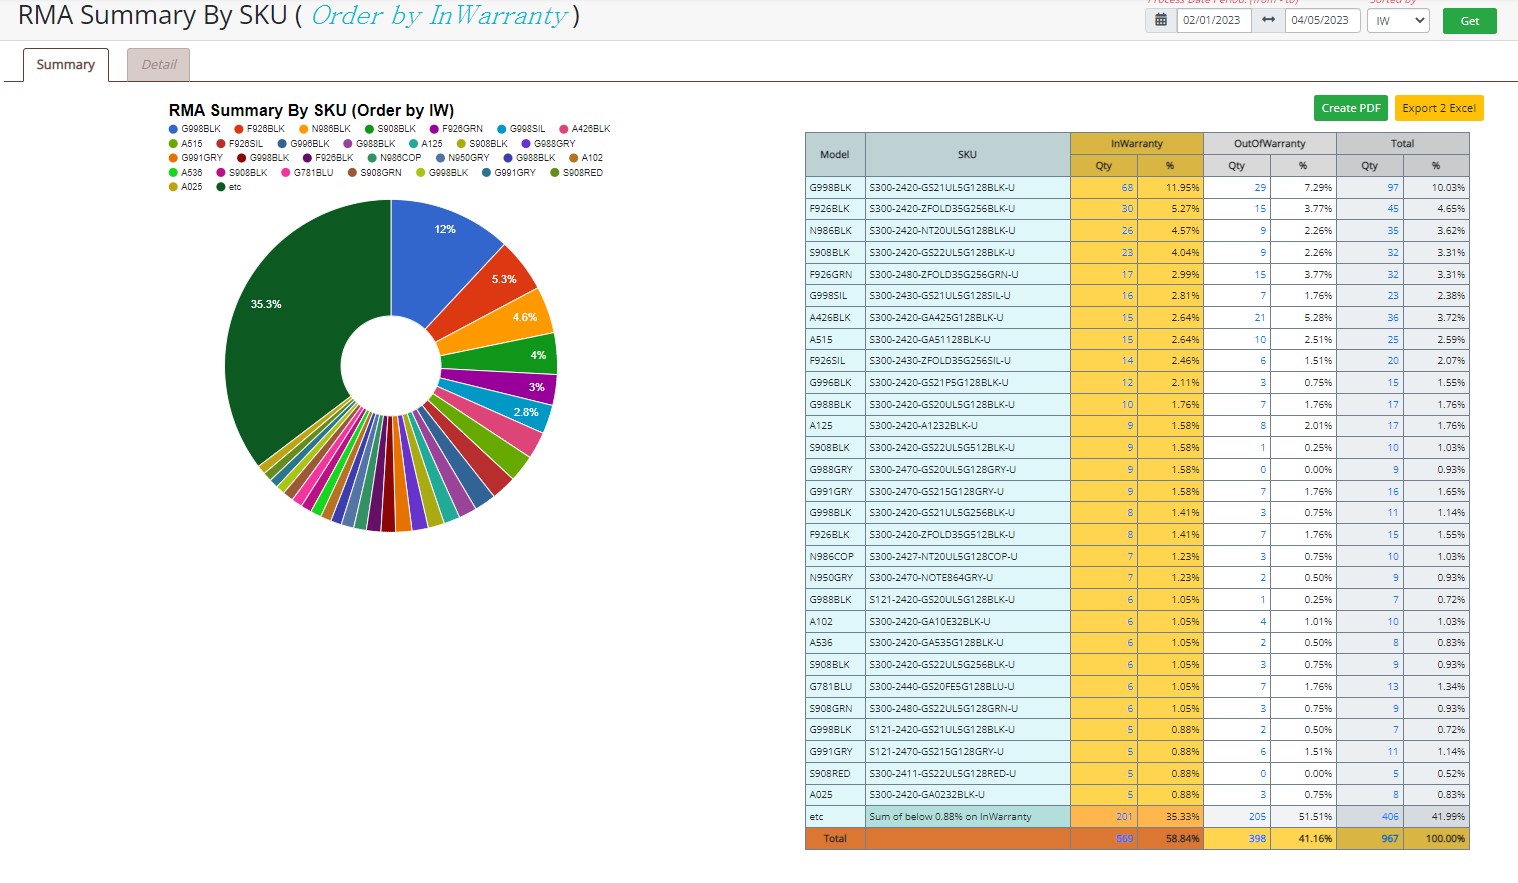The height and width of the screenshot is (883, 1518).
Task: Click the Create PDF button
Action: 1351,108
